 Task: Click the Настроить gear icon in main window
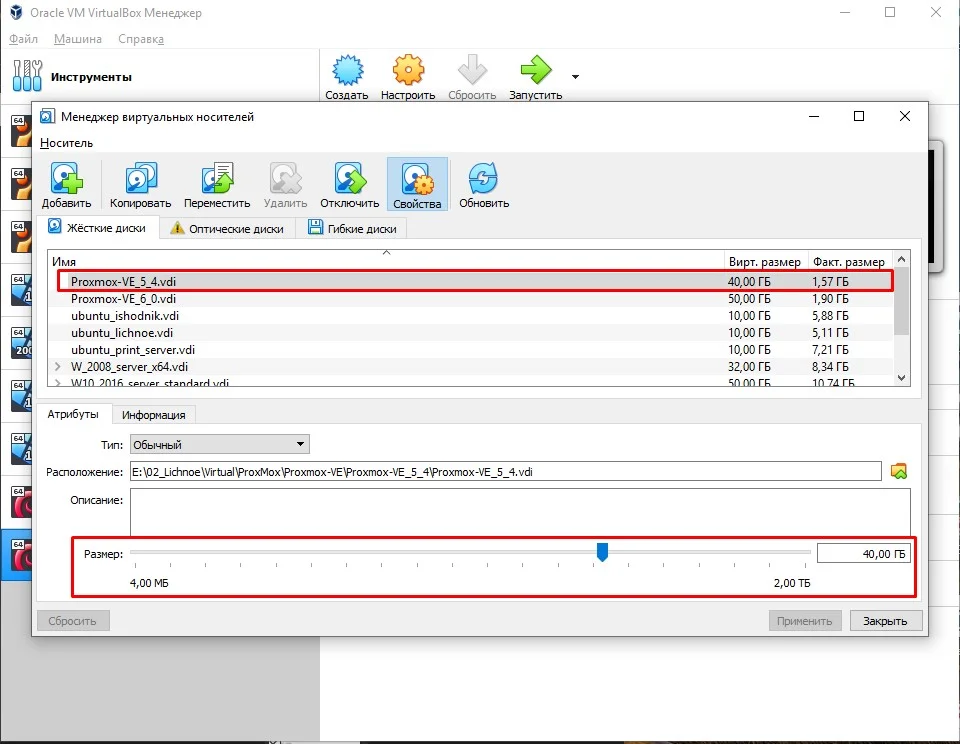pyautogui.click(x=408, y=70)
